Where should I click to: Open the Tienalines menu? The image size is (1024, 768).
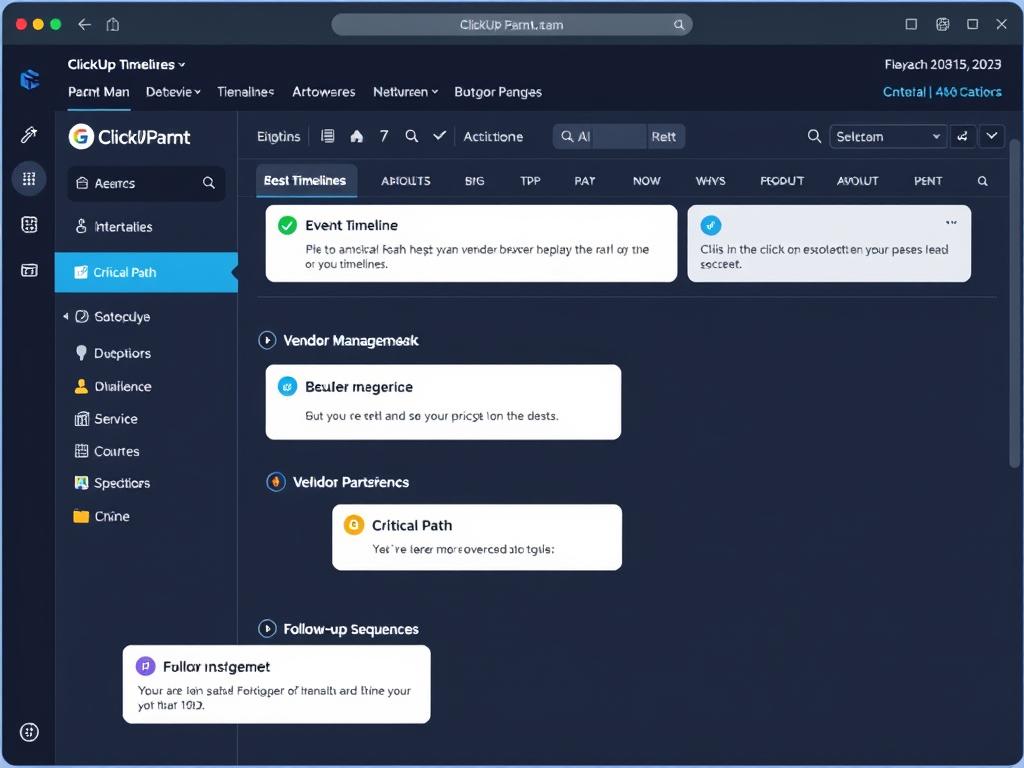pos(245,92)
